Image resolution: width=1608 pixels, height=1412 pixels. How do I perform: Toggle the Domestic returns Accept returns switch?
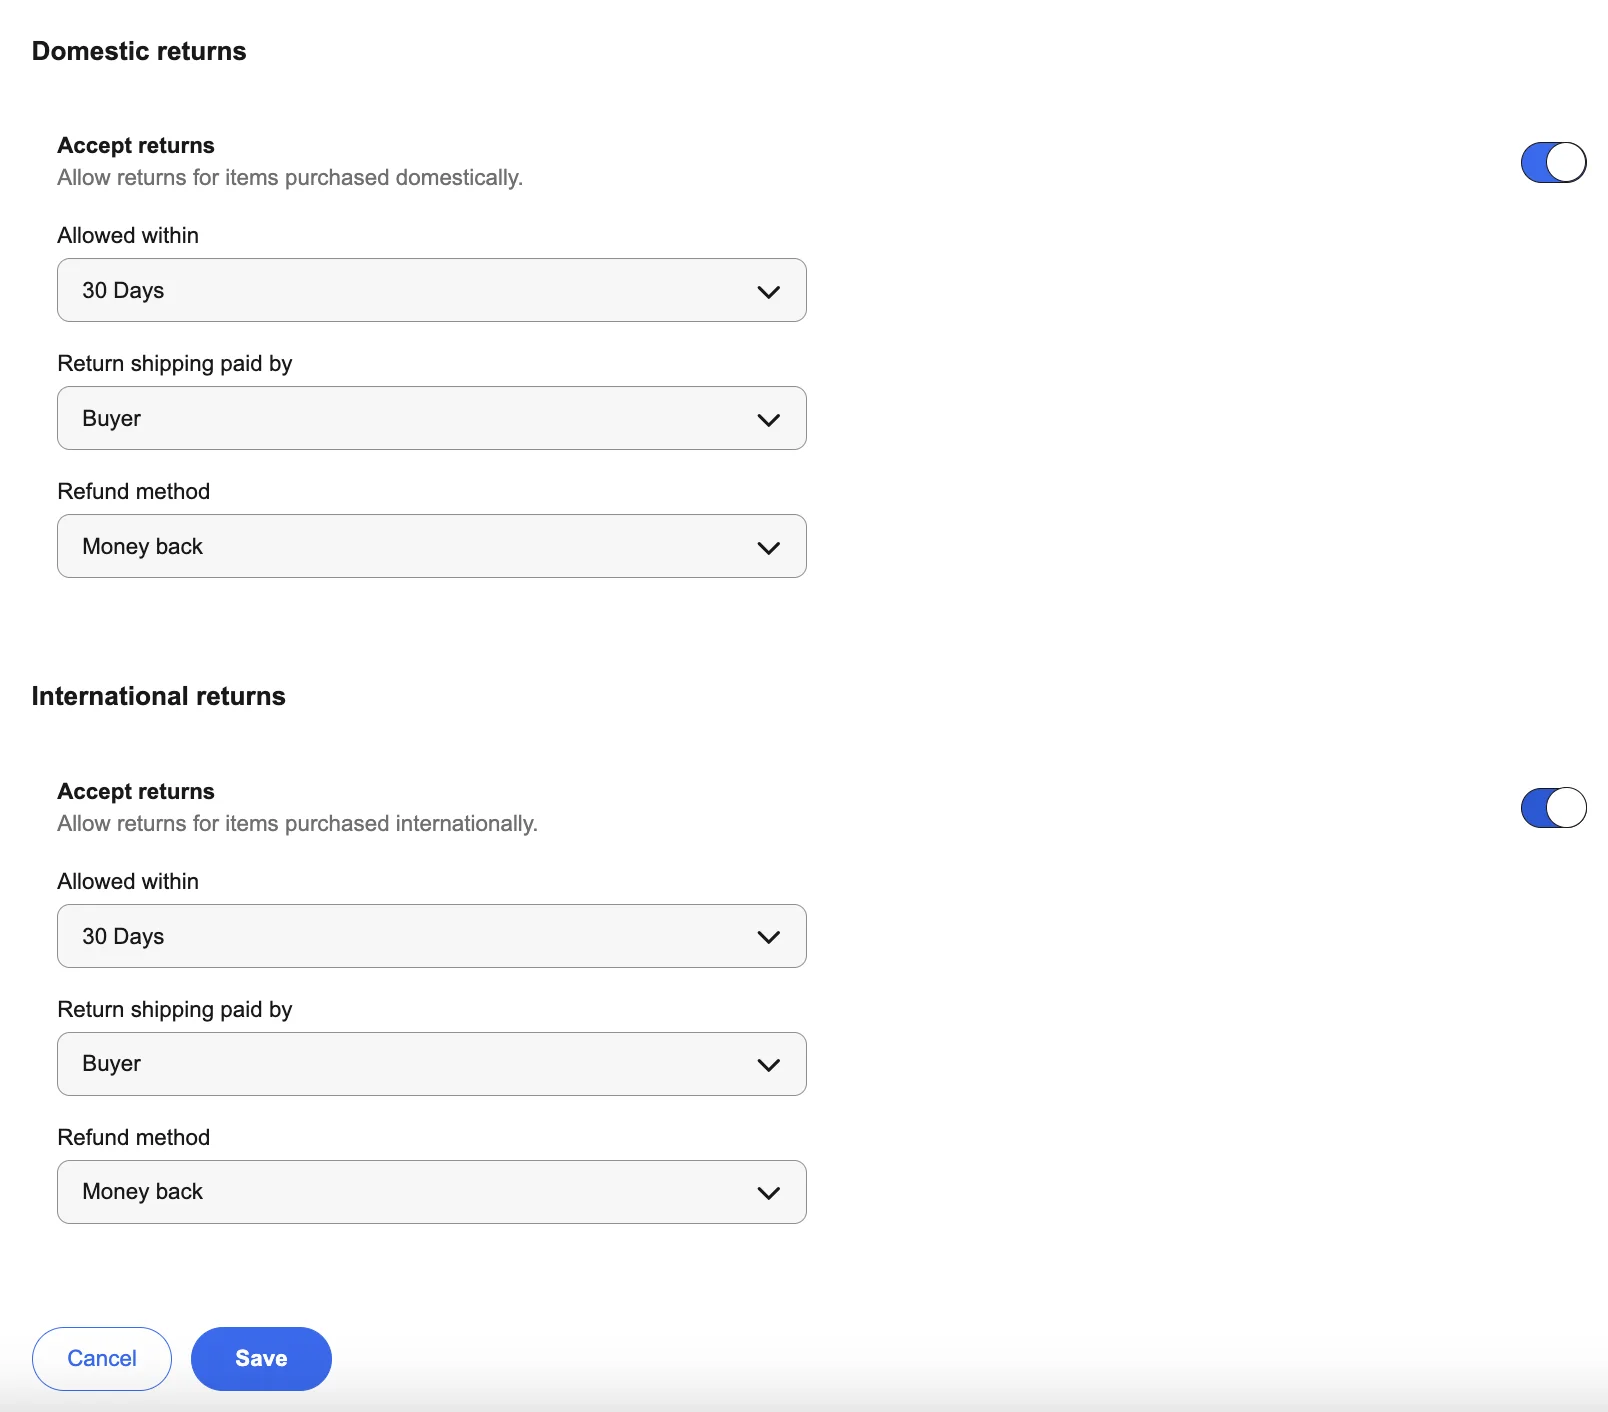pyautogui.click(x=1553, y=162)
